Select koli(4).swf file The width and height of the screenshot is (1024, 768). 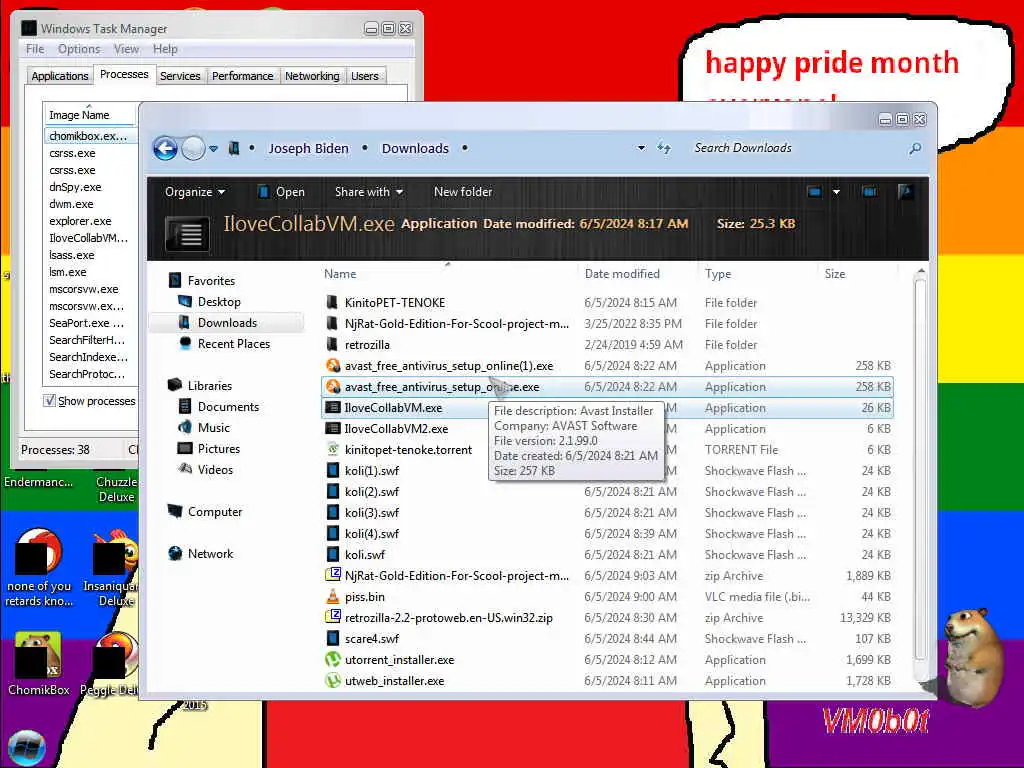click(x=372, y=534)
